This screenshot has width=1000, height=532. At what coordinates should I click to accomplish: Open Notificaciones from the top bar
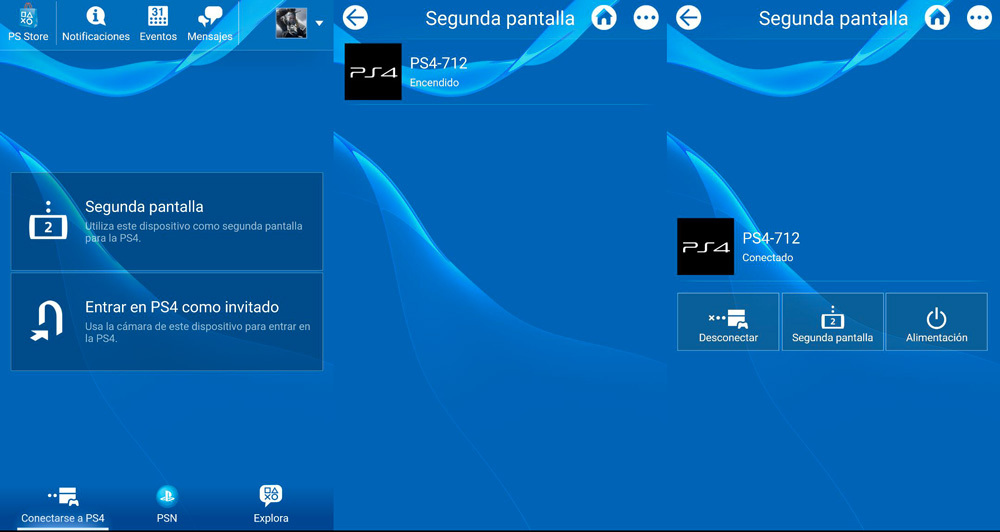[x=96, y=23]
